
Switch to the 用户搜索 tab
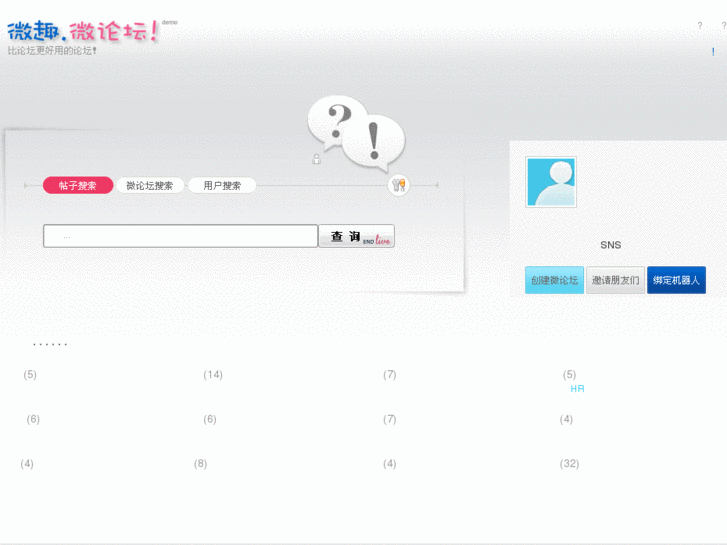[222, 186]
